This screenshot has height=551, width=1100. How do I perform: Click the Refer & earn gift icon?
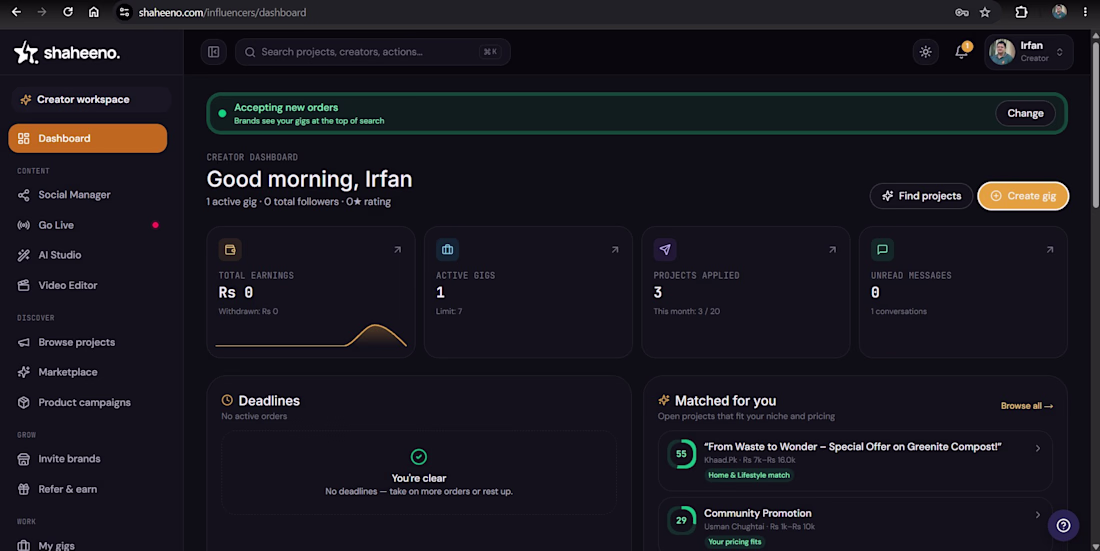coord(24,489)
